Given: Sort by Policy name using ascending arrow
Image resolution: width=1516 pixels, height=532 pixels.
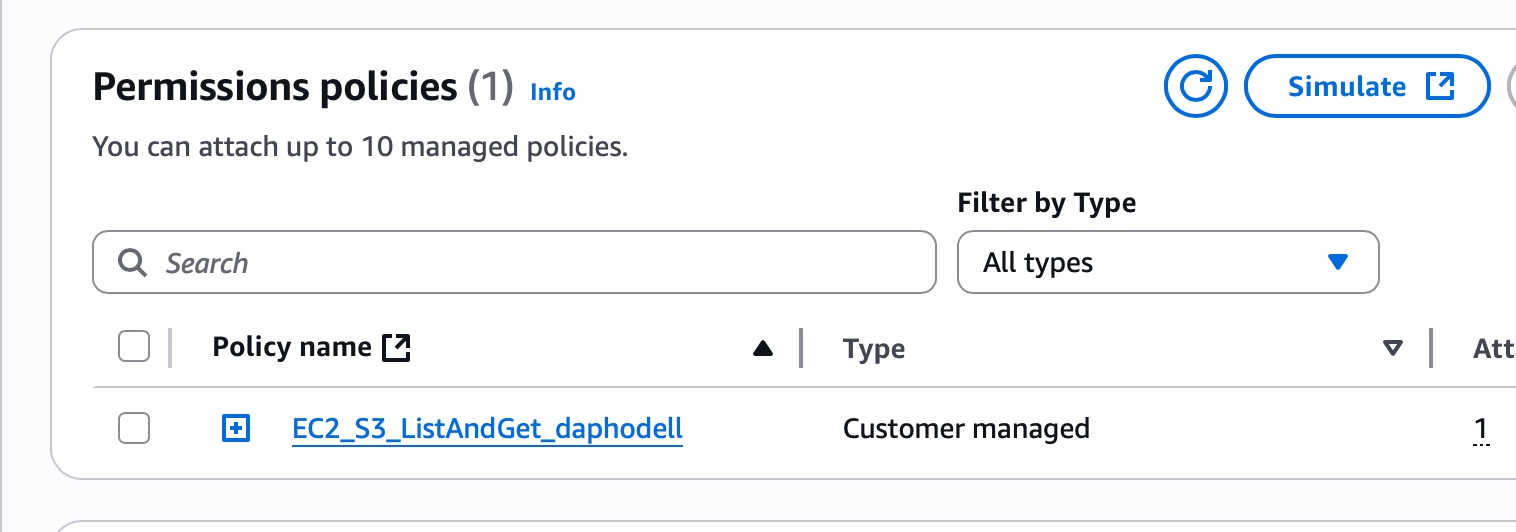Looking at the screenshot, I should tap(763, 348).
